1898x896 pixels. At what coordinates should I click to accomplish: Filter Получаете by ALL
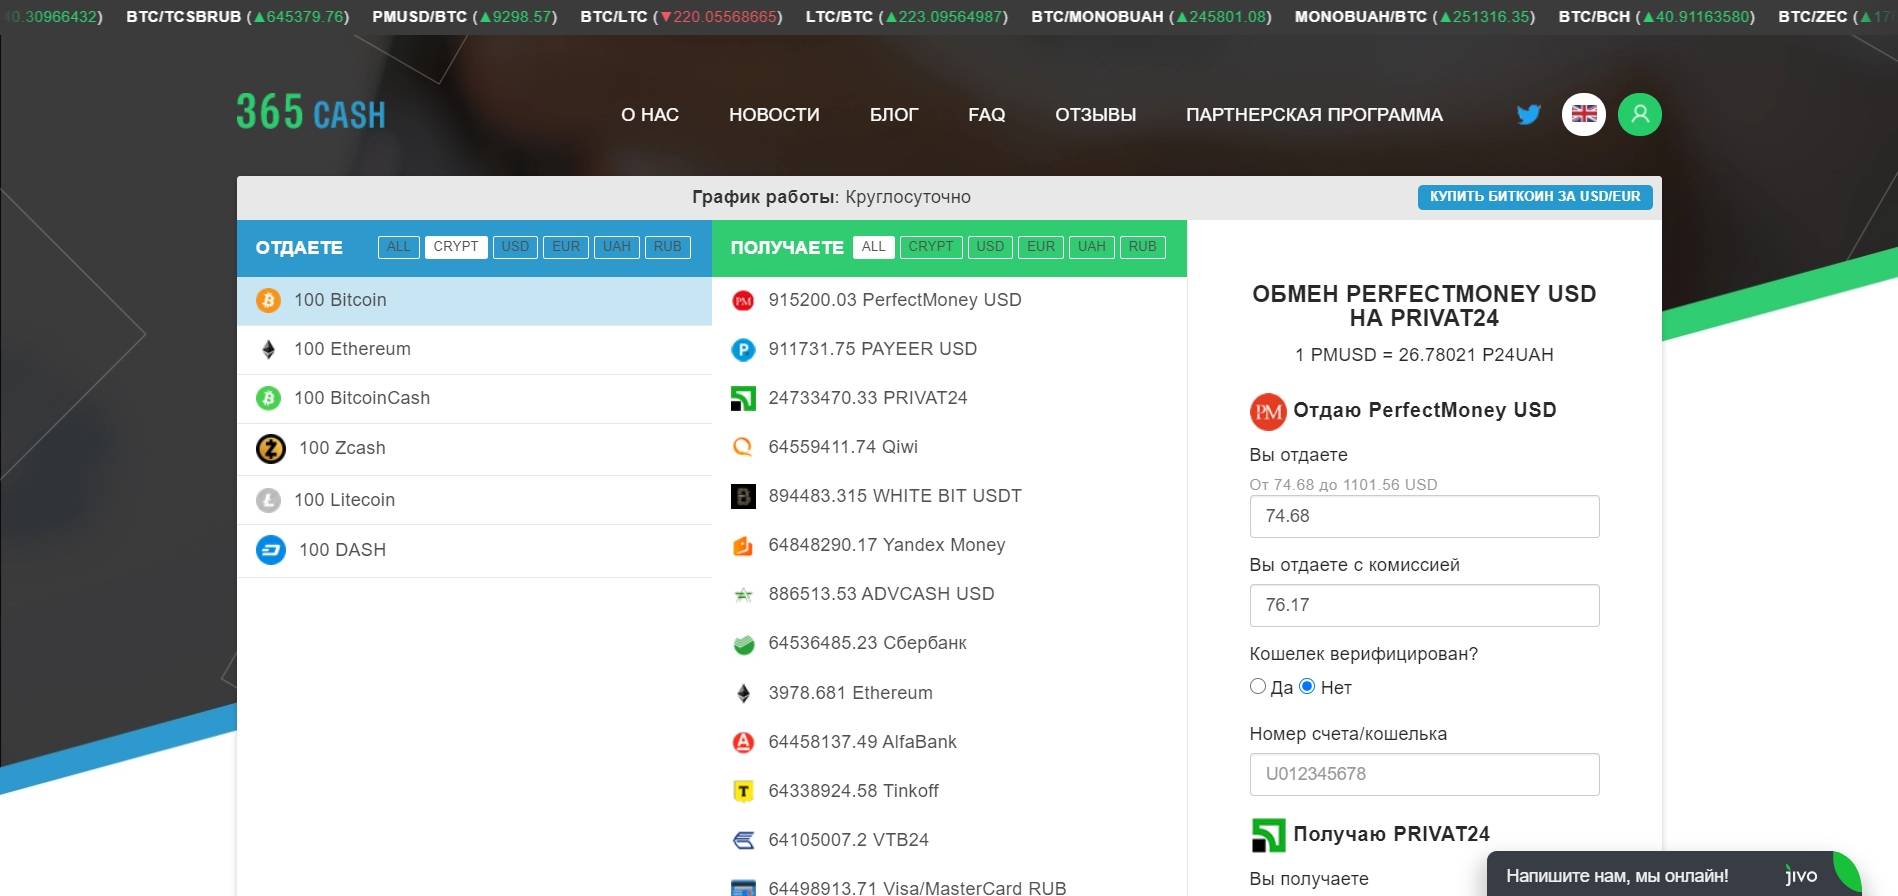[874, 247]
